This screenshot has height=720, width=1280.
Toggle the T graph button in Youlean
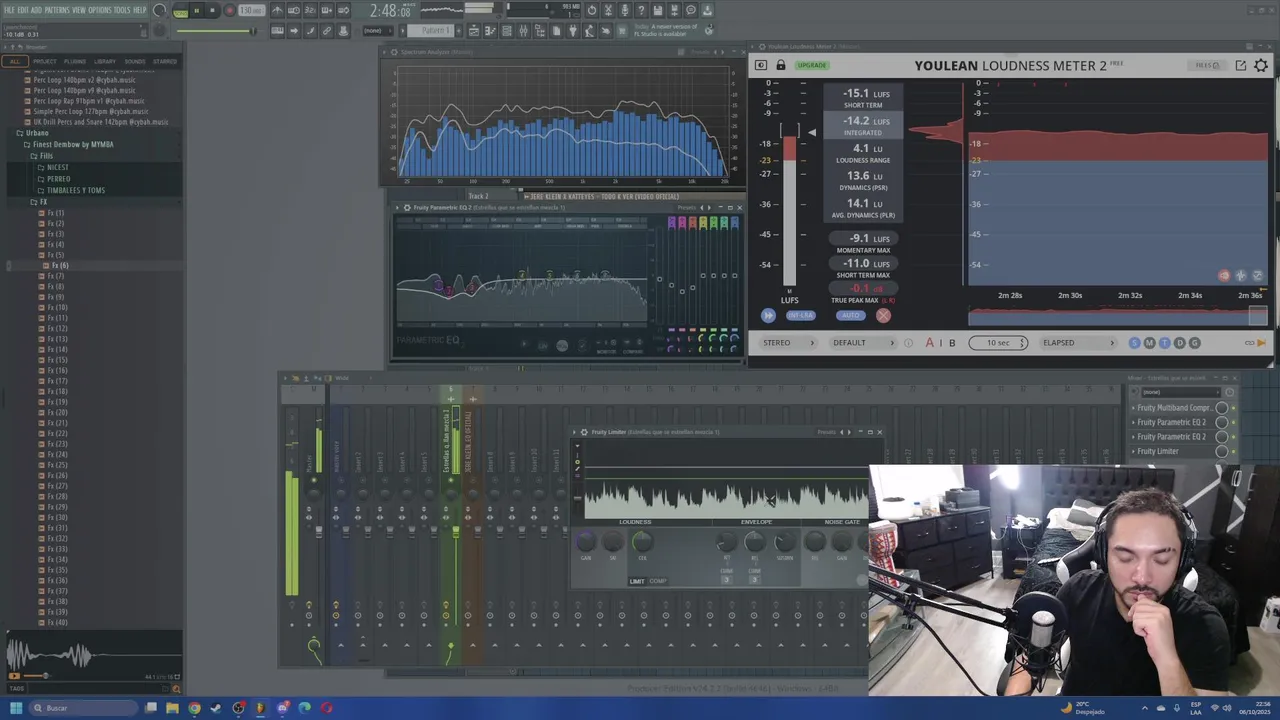click(x=1165, y=343)
